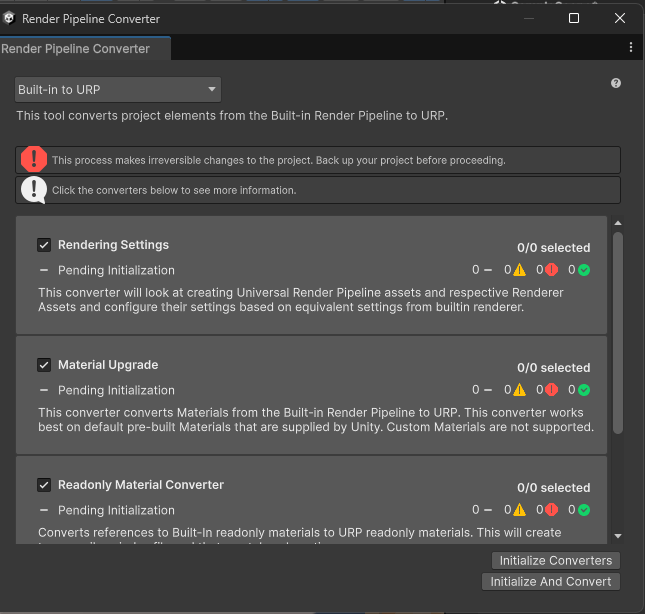Click the pending dash icon under Material Upgrade
This screenshot has width=645, height=614.
pyautogui.click(x=44, y=390)
